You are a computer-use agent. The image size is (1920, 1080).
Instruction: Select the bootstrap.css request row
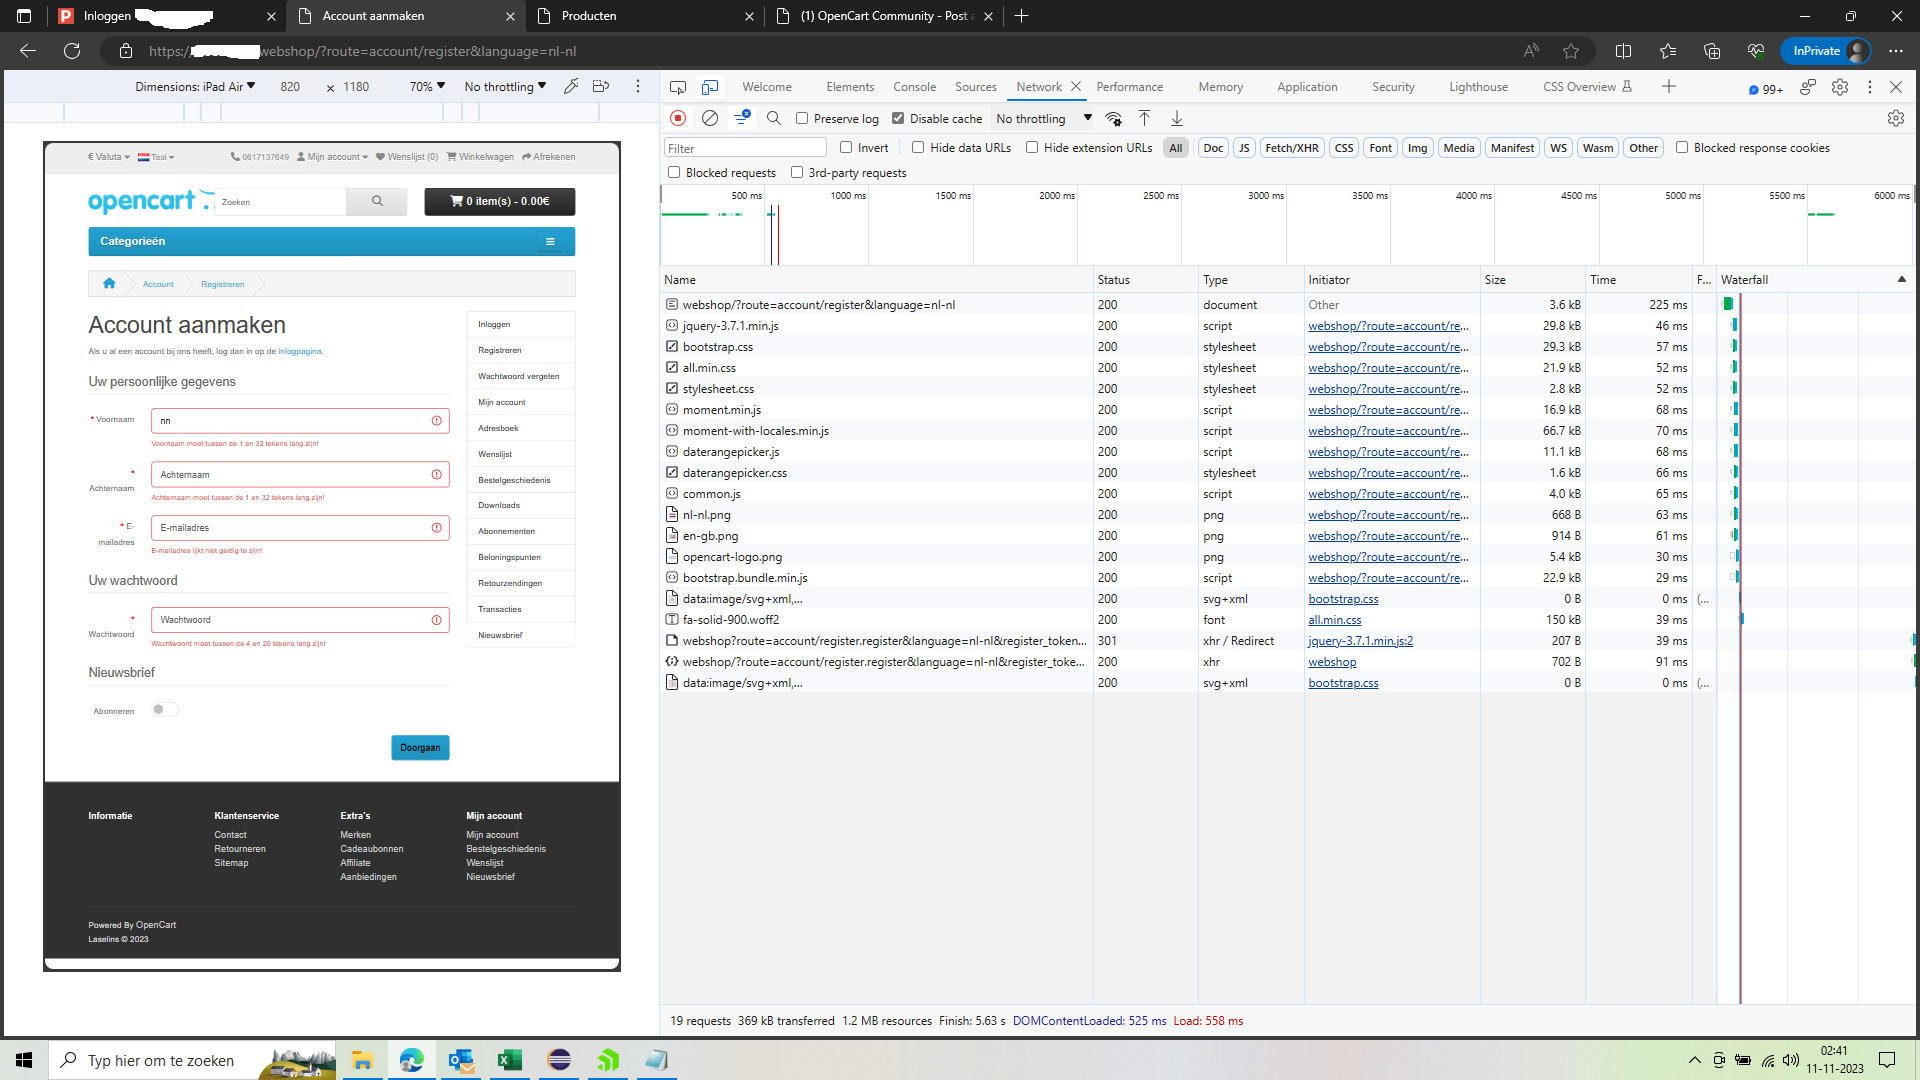[1288, 347]
